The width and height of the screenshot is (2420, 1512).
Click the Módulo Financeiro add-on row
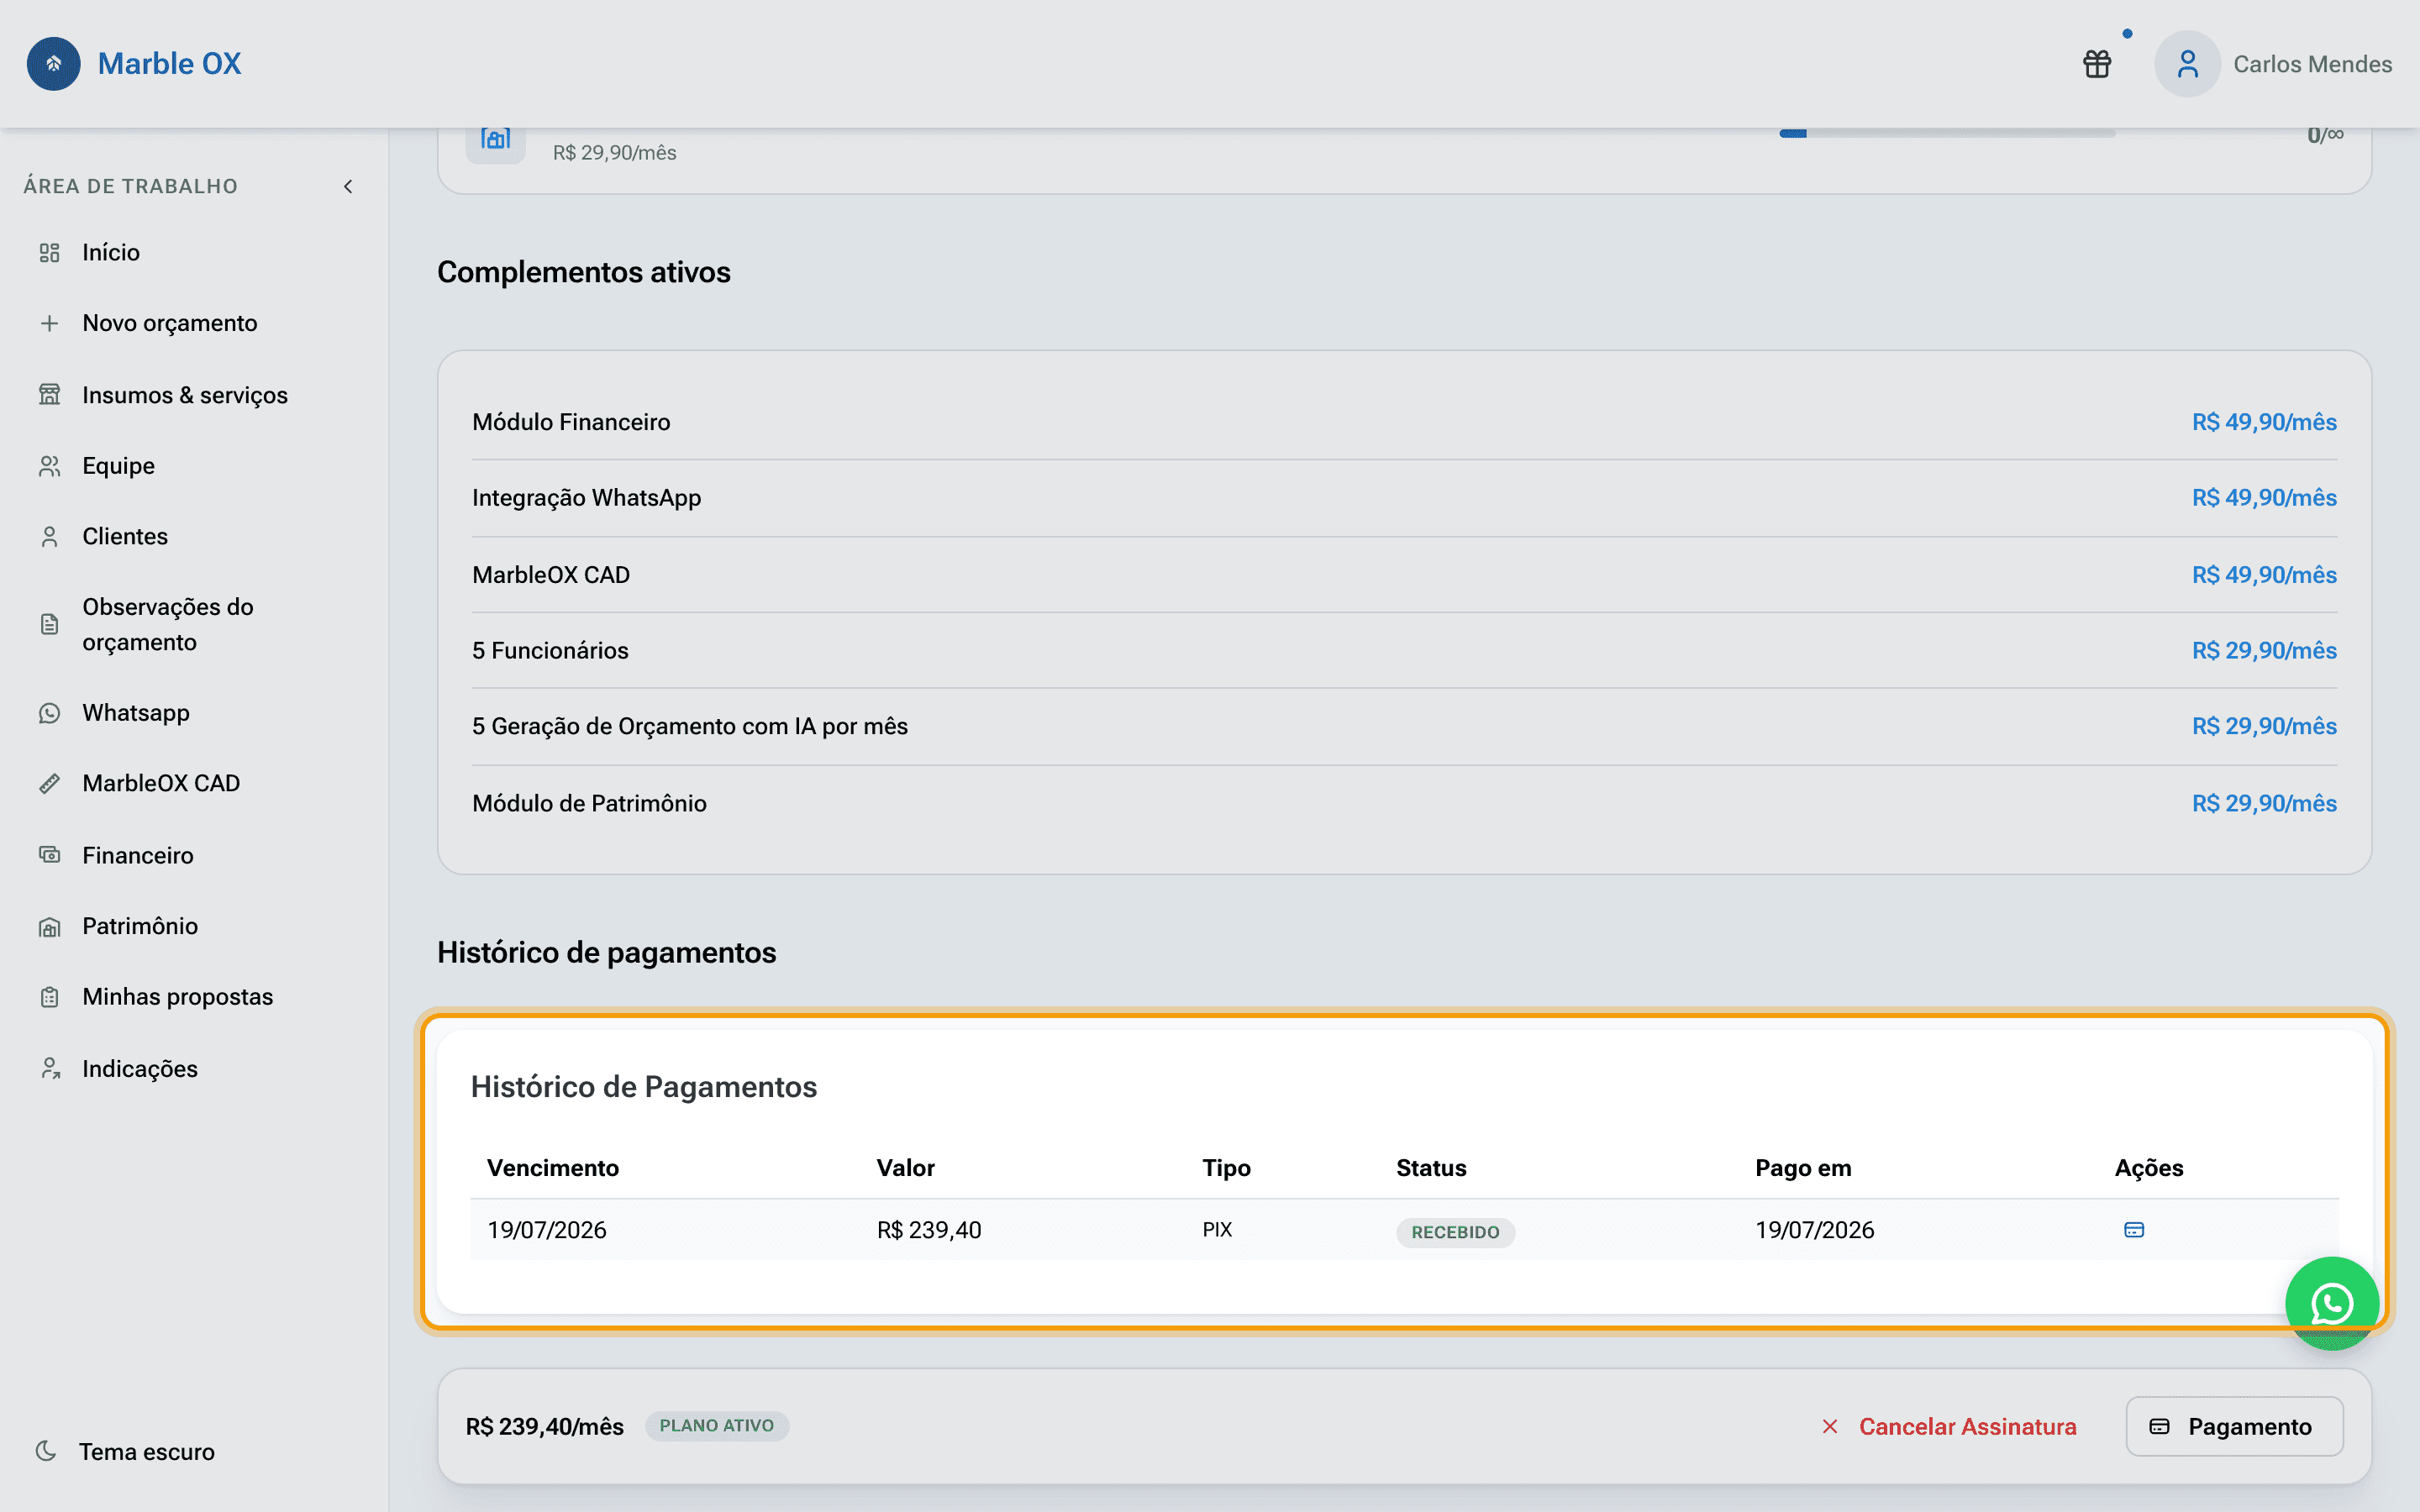(x=1404, y=422)
